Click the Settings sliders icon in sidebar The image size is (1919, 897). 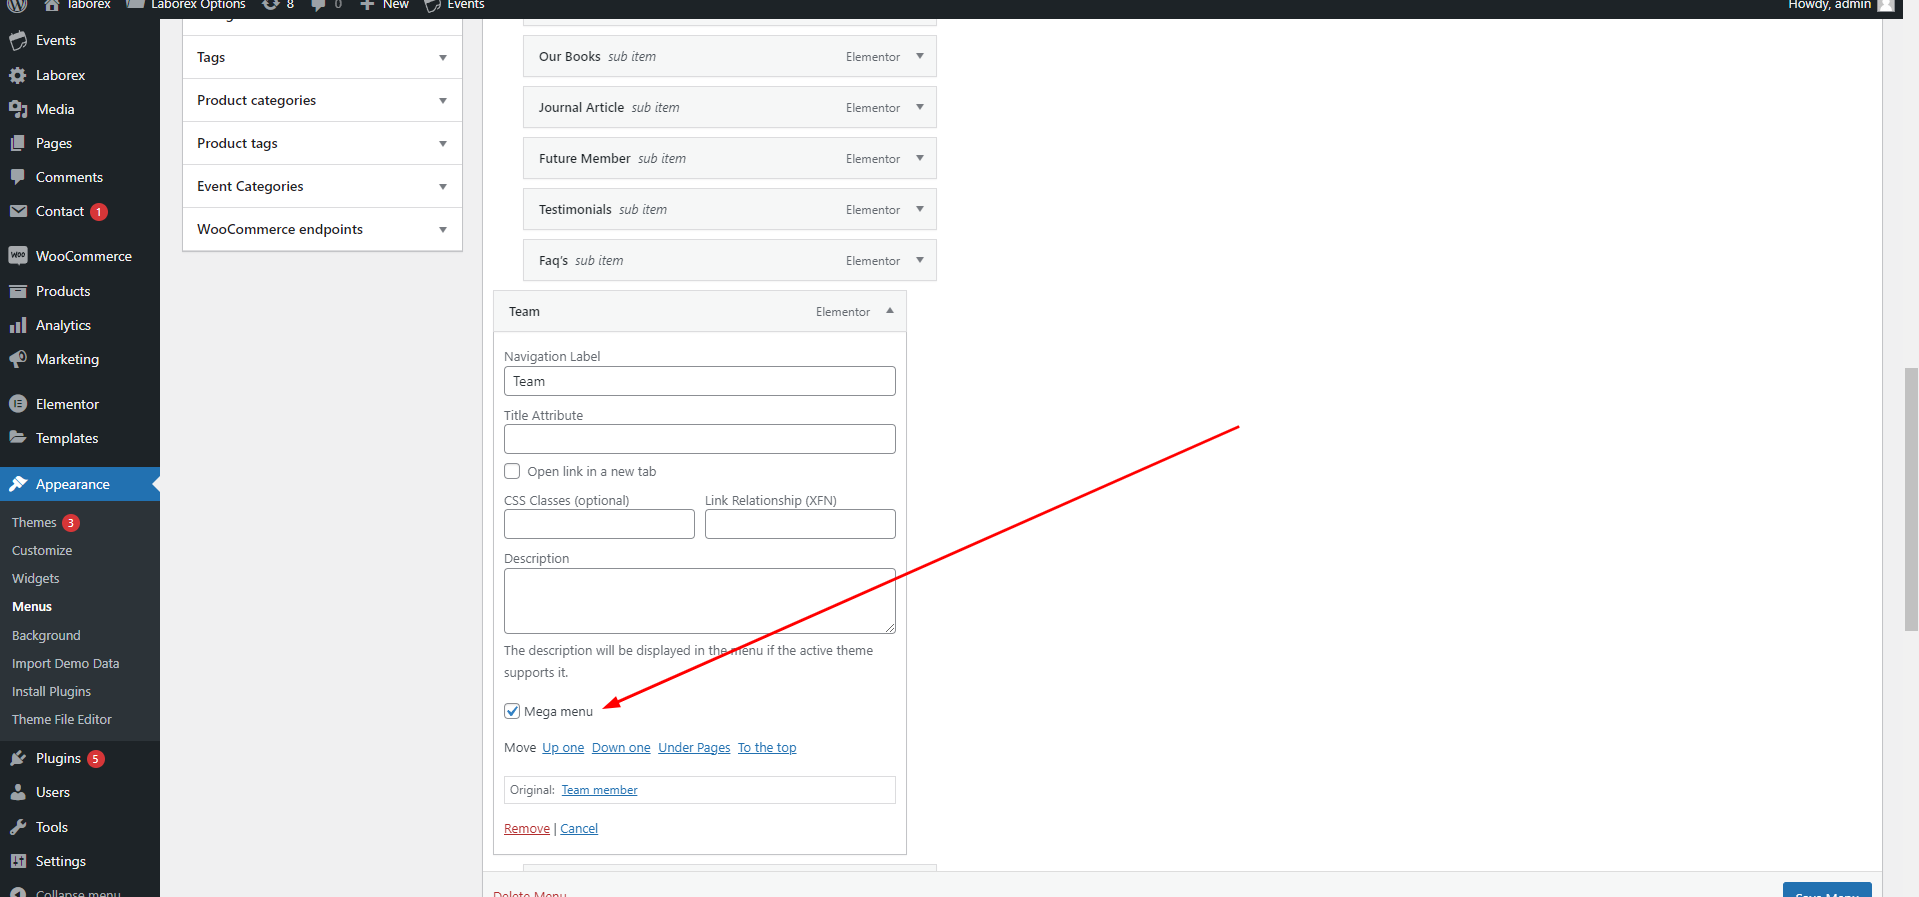click(x=18, y=861)
